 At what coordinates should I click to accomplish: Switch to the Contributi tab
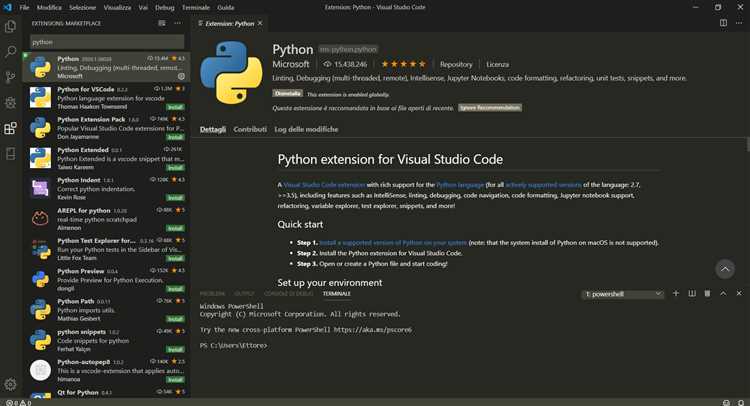pyautogui.click(x=250, y=130)
